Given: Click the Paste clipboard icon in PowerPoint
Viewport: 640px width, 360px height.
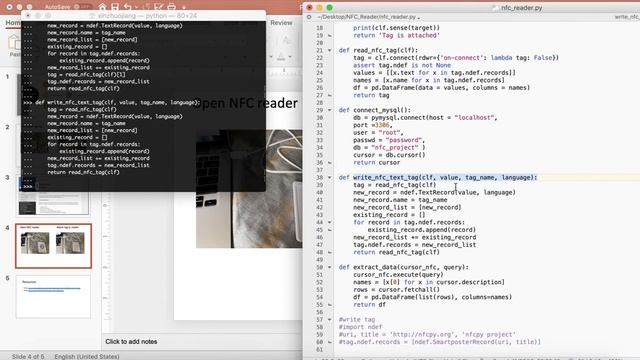Looking at the screenshot, I should [x=14, y=42].
